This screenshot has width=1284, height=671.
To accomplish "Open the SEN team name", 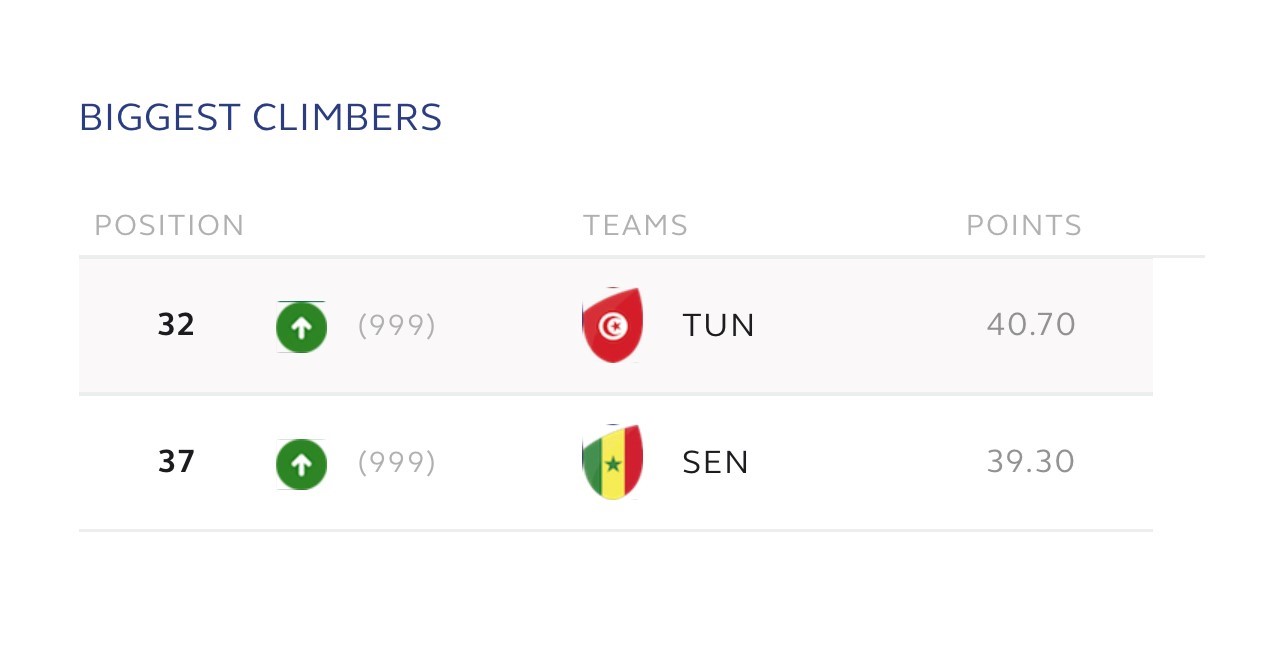I will click(x=715, y=463).
